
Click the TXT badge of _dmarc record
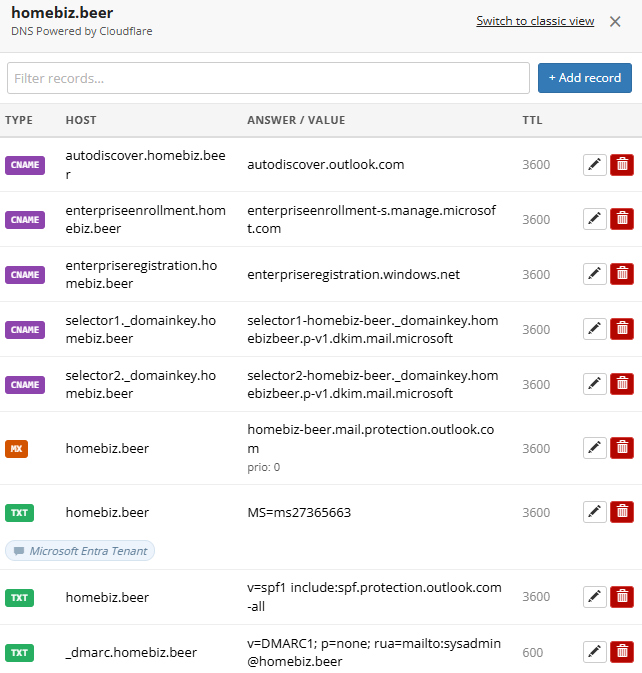coord(19,653)
